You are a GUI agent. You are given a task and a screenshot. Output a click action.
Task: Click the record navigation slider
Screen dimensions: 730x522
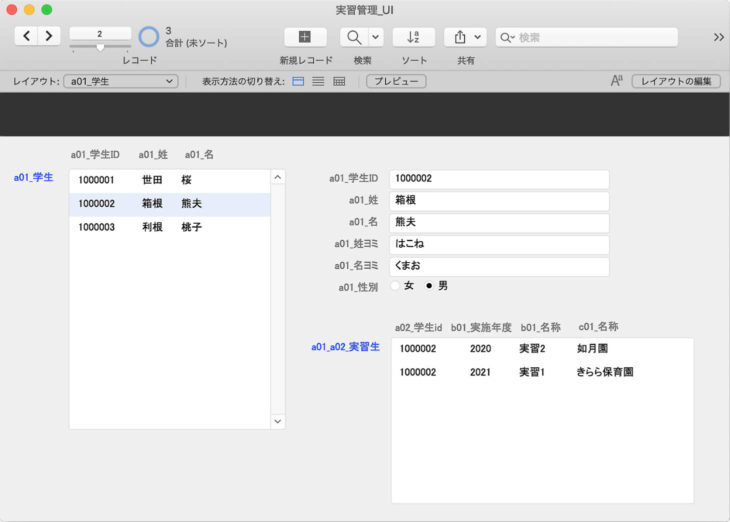[100, 47]
